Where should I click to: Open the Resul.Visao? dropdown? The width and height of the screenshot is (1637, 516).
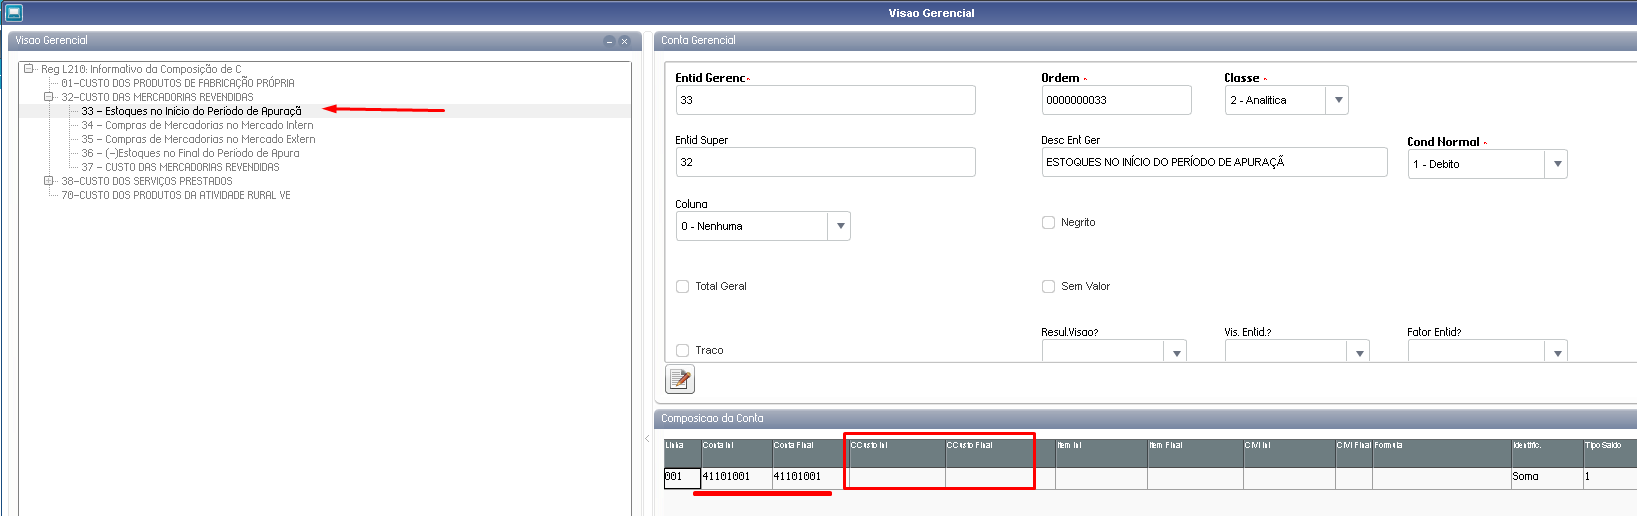(x=1176, y=352)
